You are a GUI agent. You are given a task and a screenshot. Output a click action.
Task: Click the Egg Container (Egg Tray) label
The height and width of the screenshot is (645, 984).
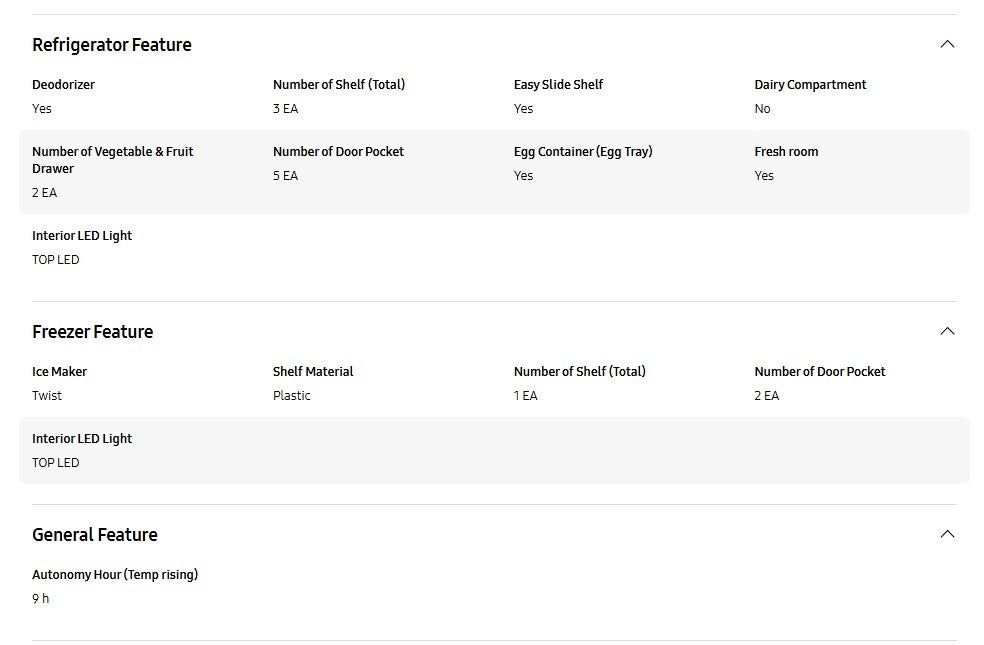[583, 152]
